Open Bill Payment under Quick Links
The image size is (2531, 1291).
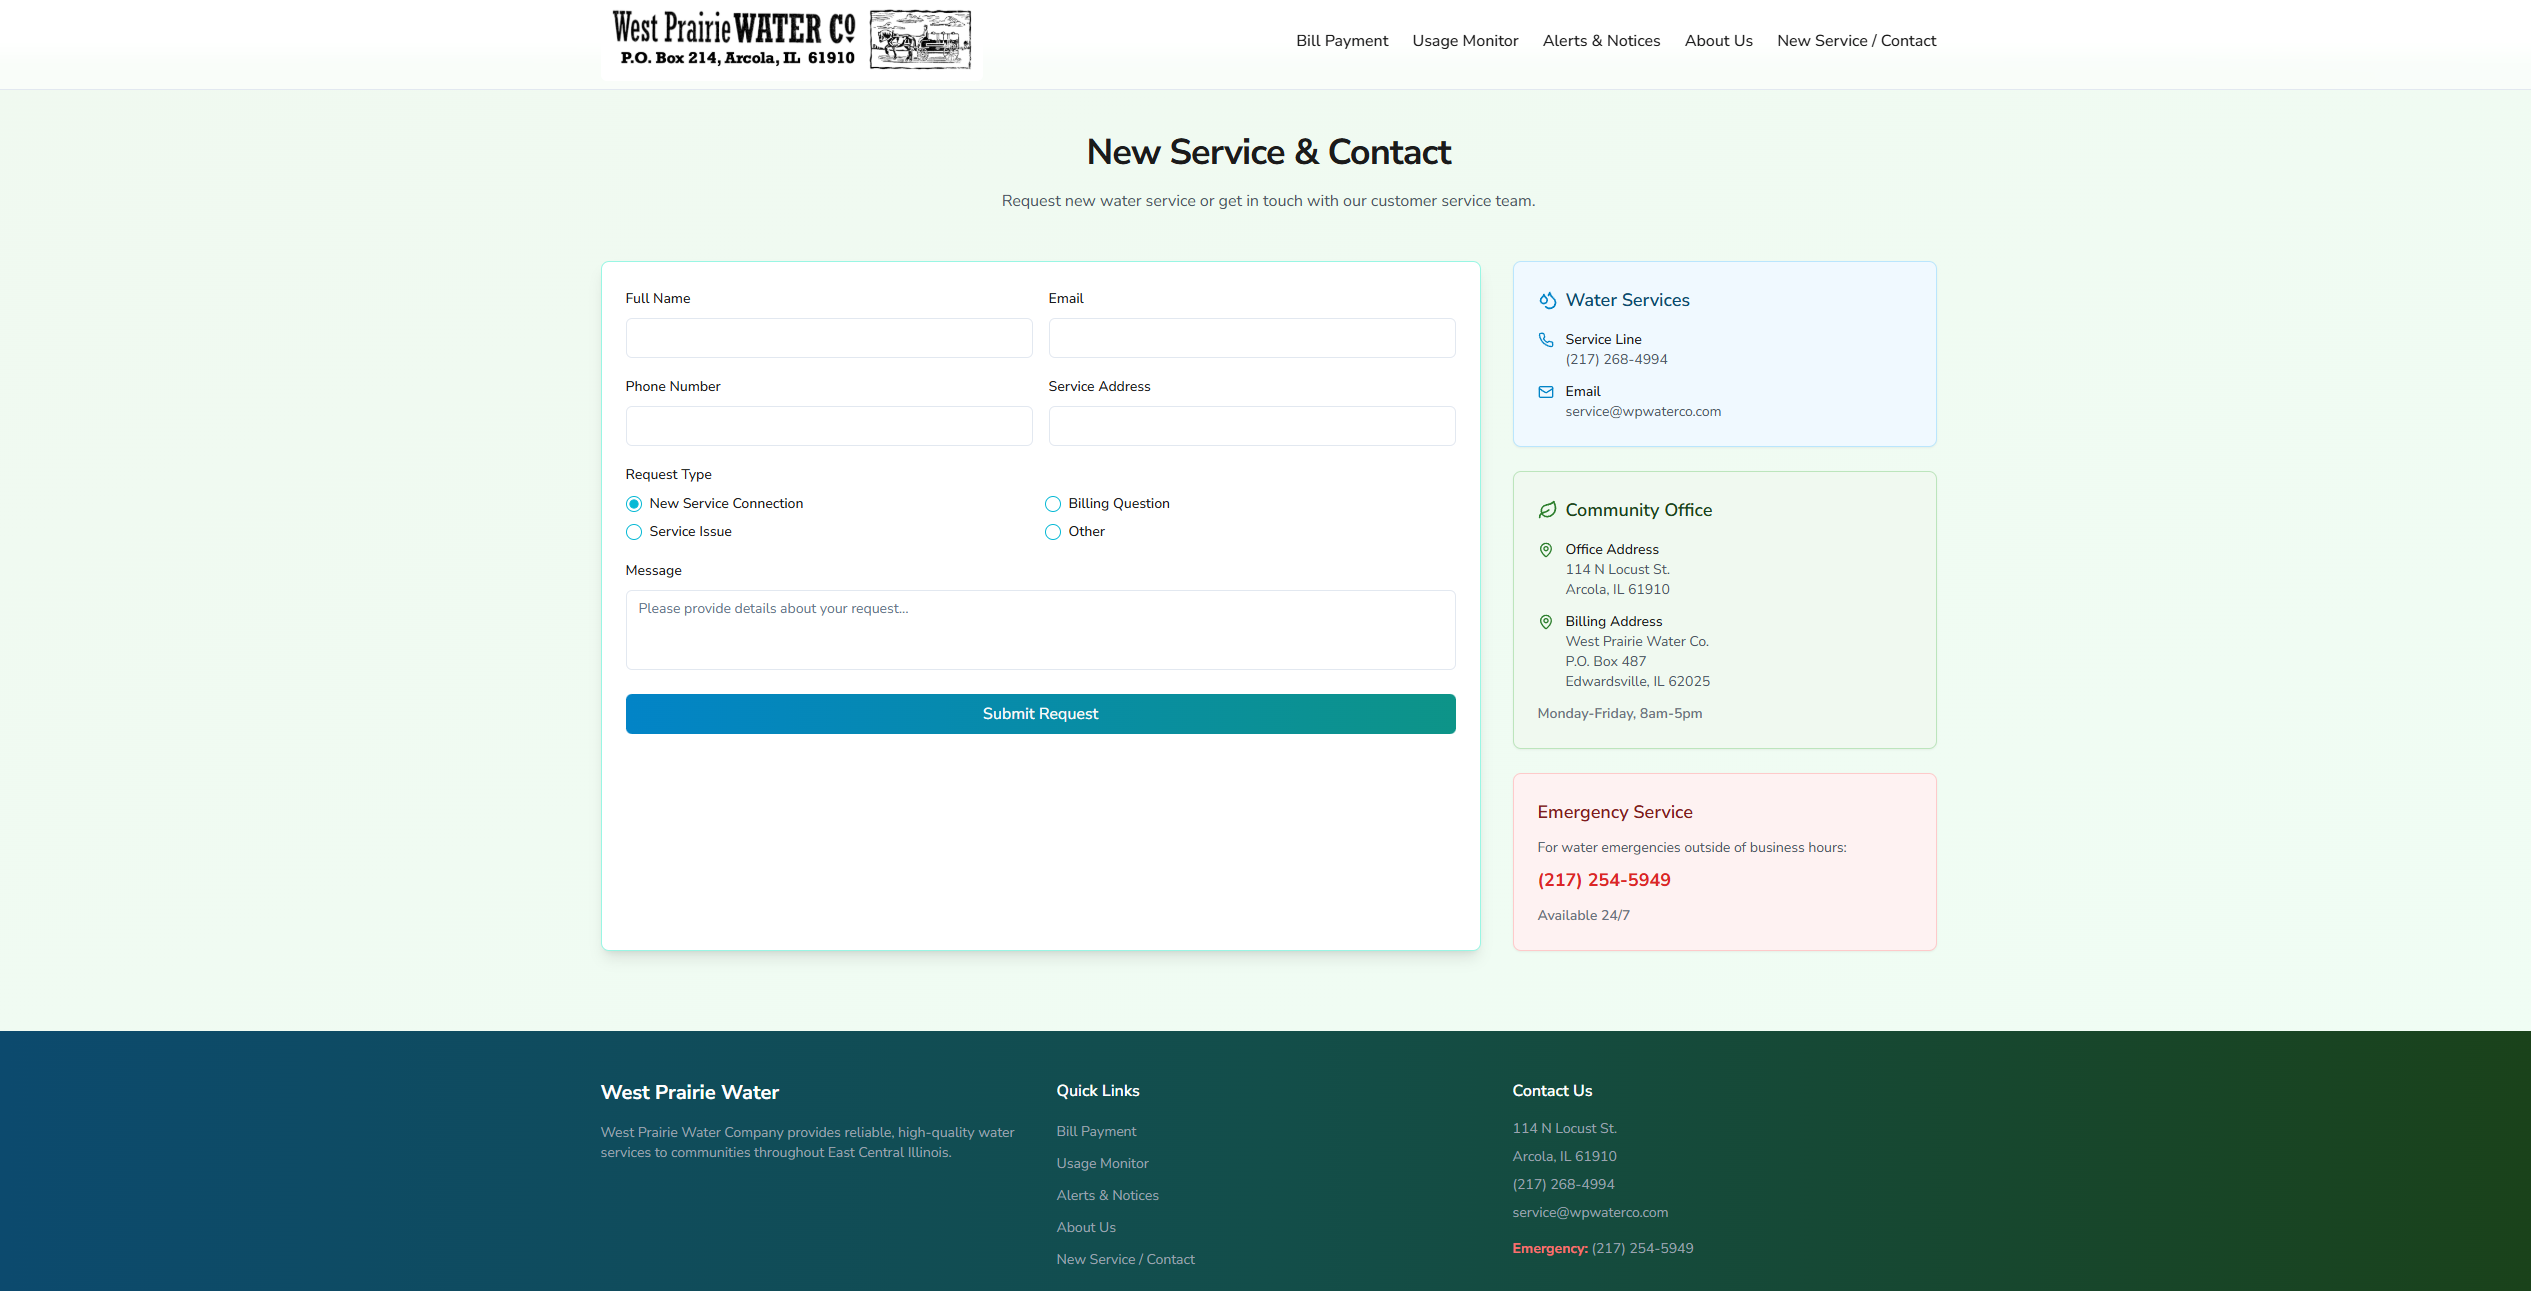1096,1131
